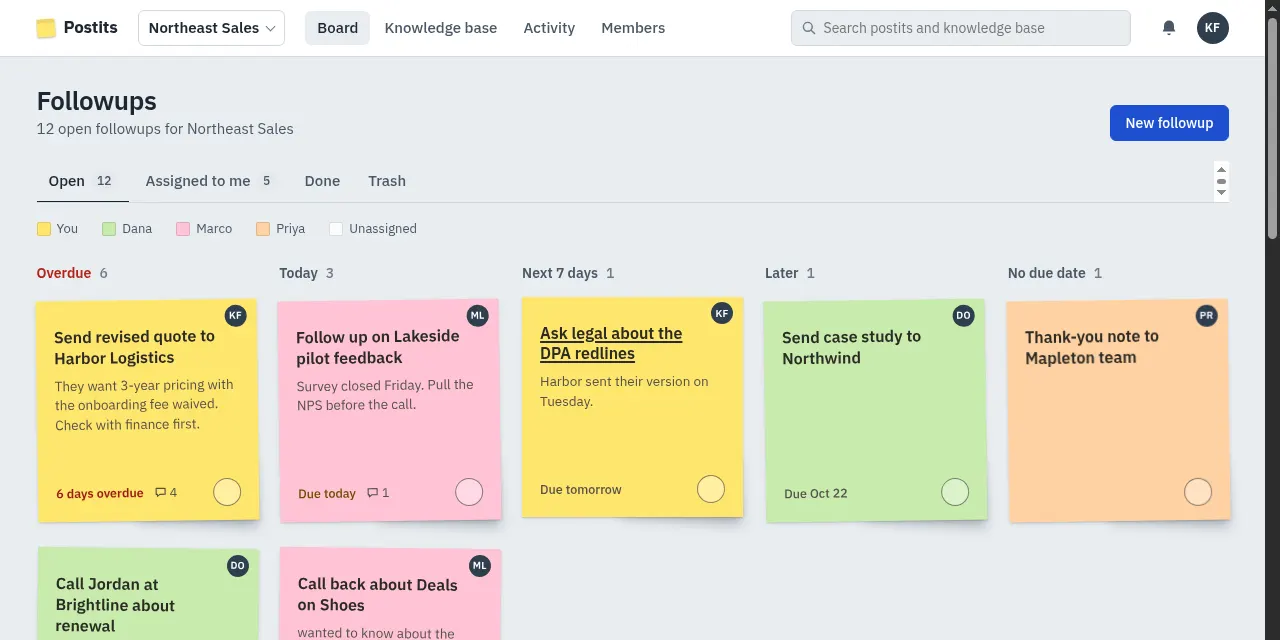This screenshot has height=640, width=1280.
Task: Click the tabs row scroll-down arrow
Action: coord(1221,193)
